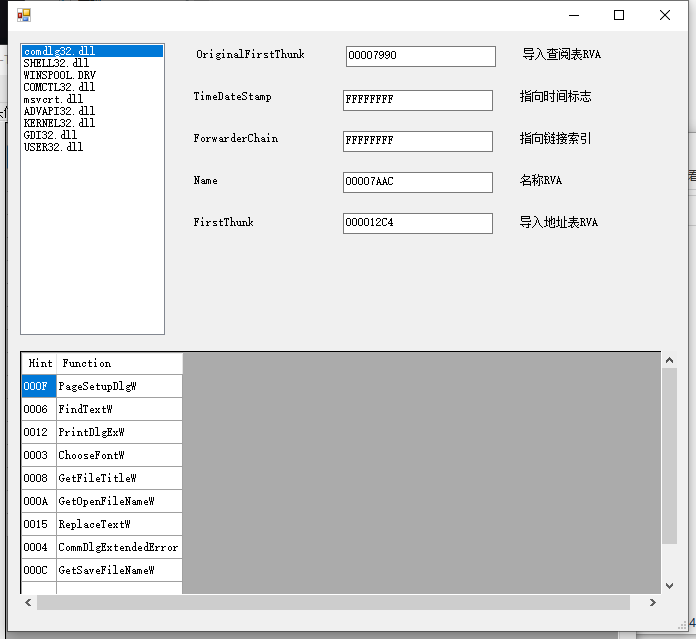Minimize the import table window
Image resolution: width=696 pixels, height=639 pixels.
(574, 16)
